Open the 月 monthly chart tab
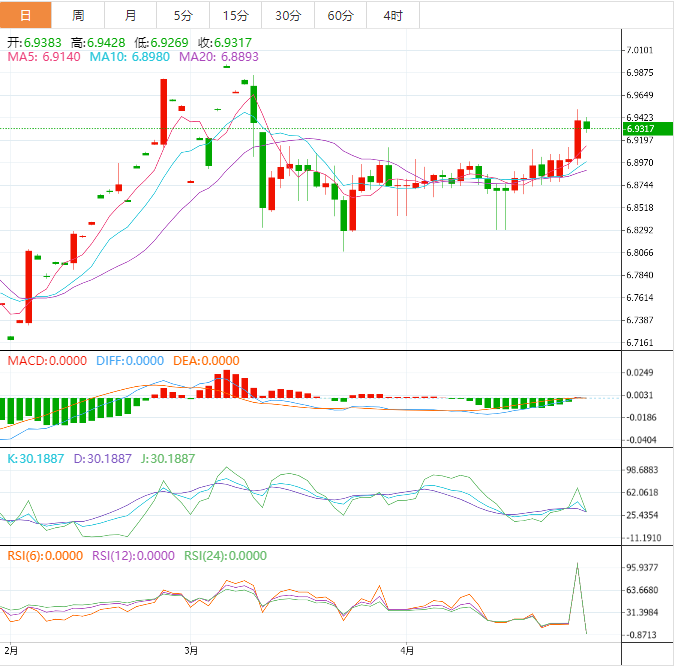Screen dimensions: 678x669 coord(131,15)
